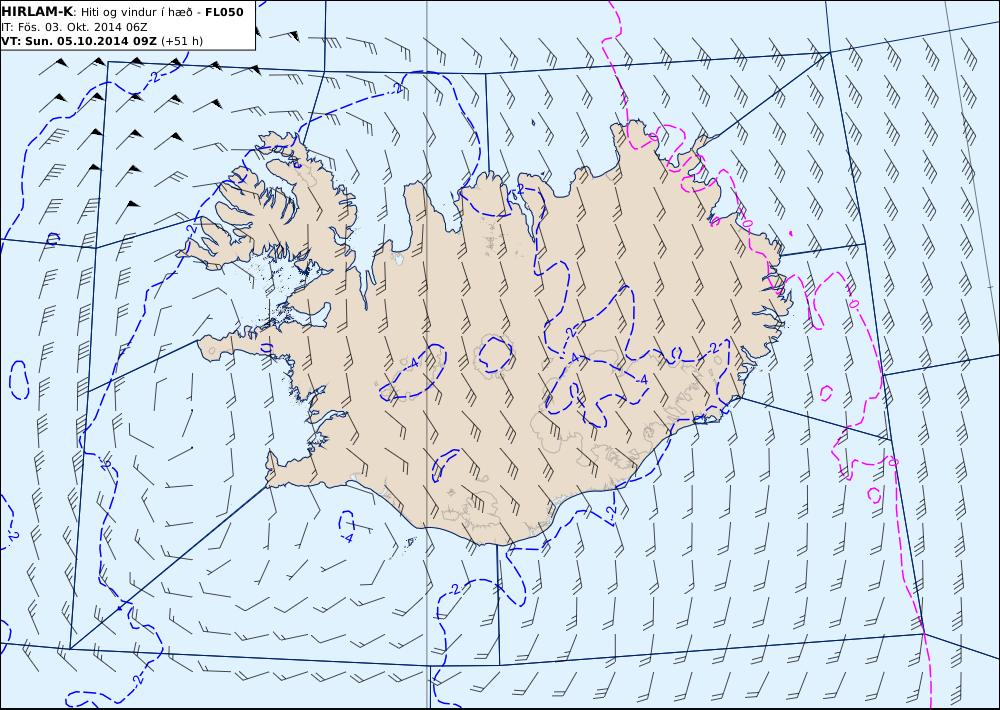Click the 'VT: Sun. 05.10.2014 09Z' valid time
The width and height of the screenshot is (1000, 710).
click(x=80, y=41)
